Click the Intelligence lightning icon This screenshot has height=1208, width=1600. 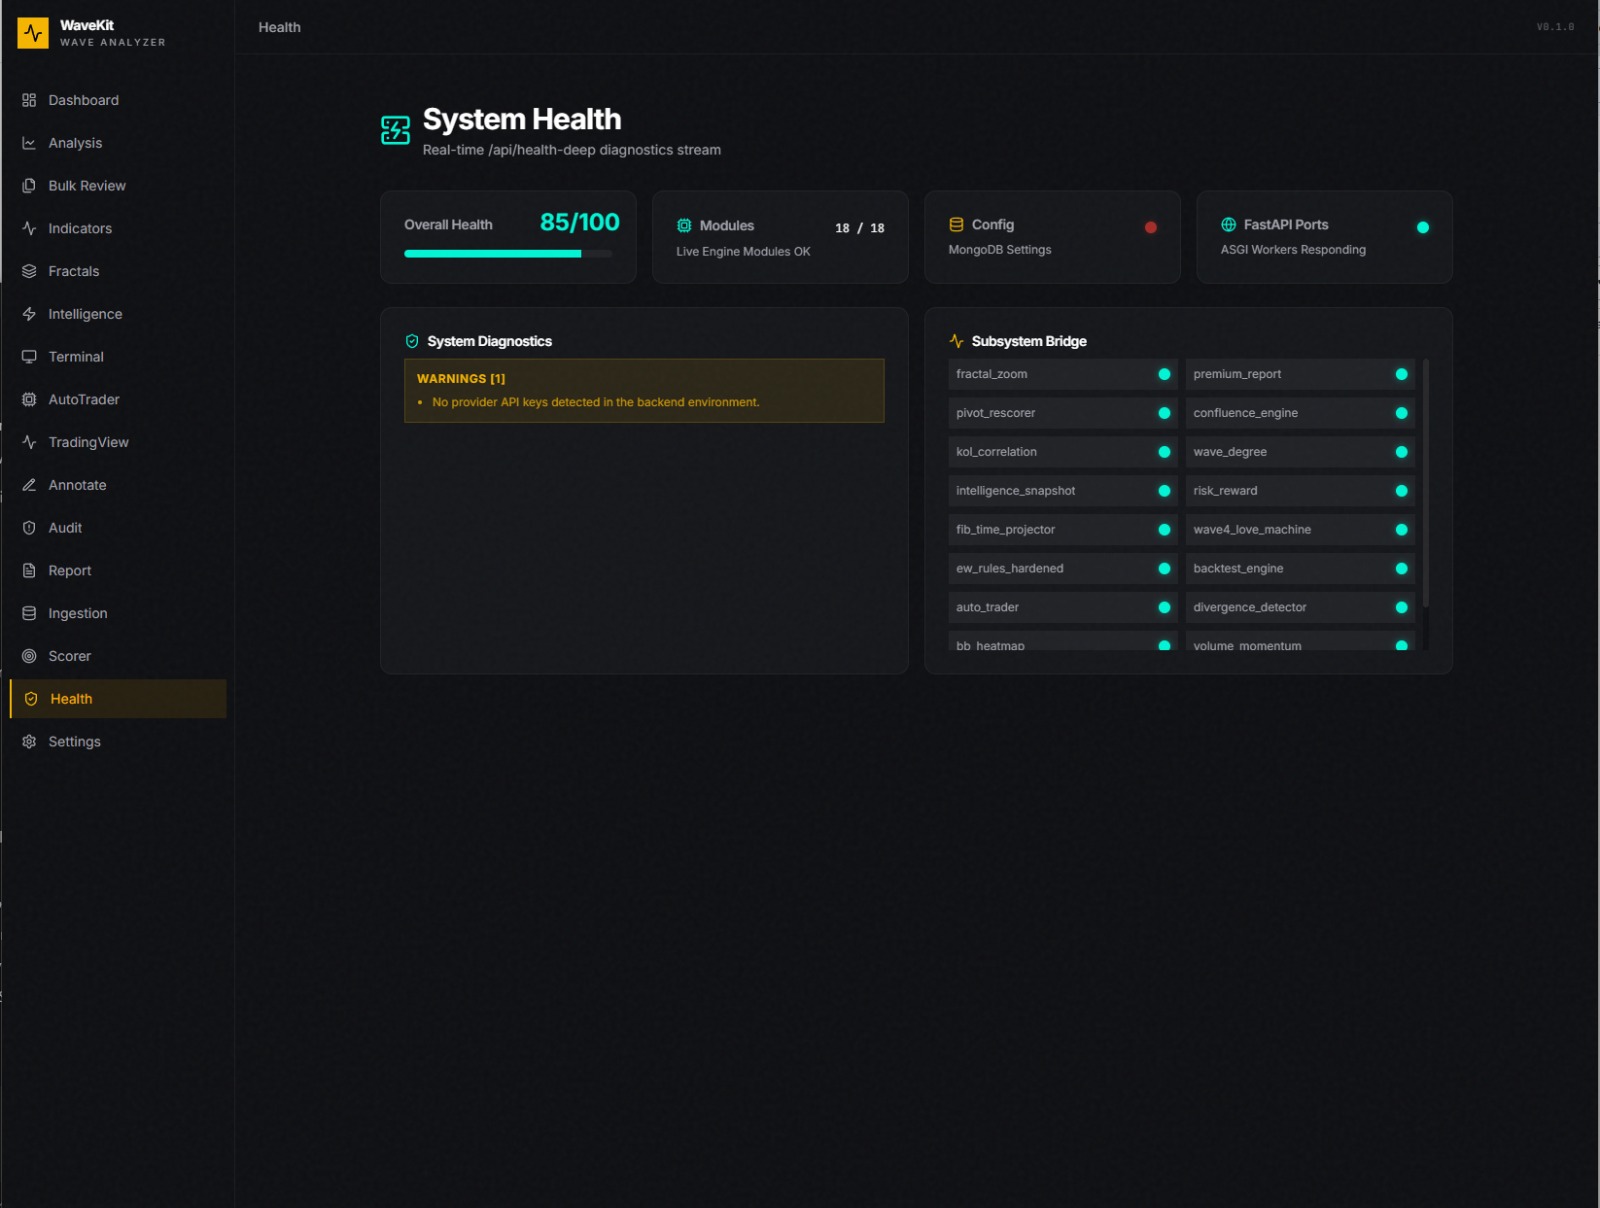(29, 314)
